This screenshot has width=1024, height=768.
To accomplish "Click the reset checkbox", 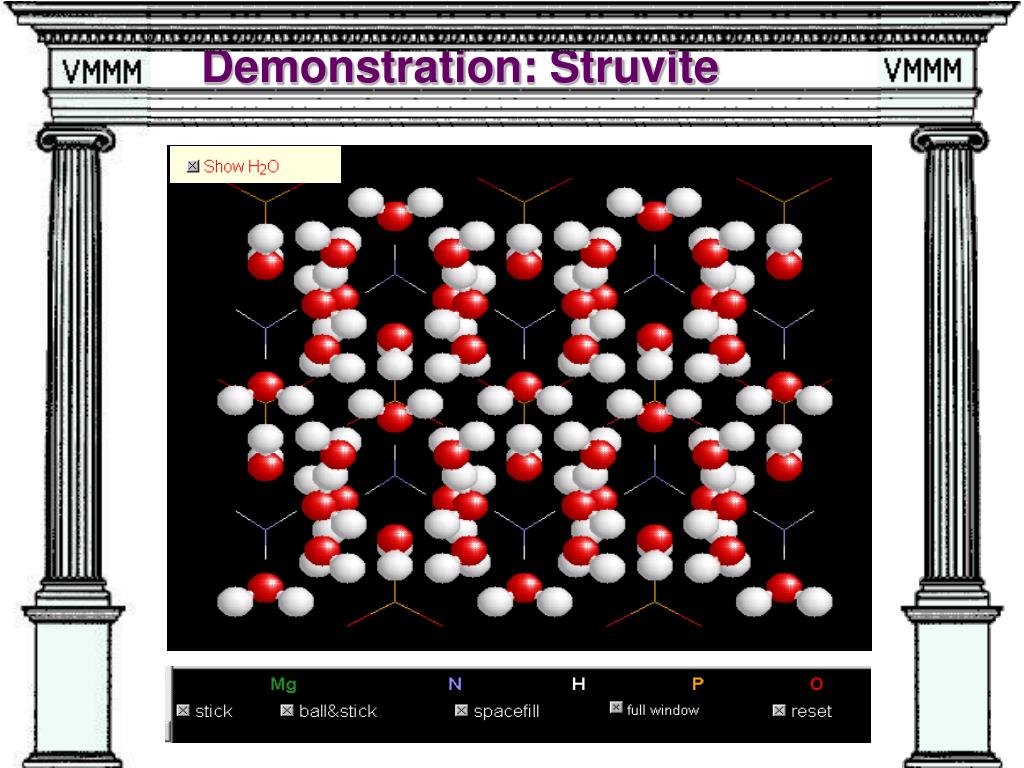I will [x=778, y=711].
